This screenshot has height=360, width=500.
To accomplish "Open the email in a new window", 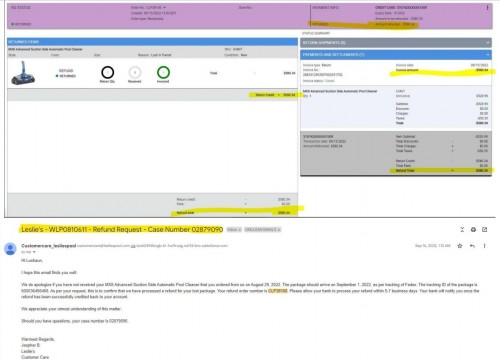I will pos(485,229).
